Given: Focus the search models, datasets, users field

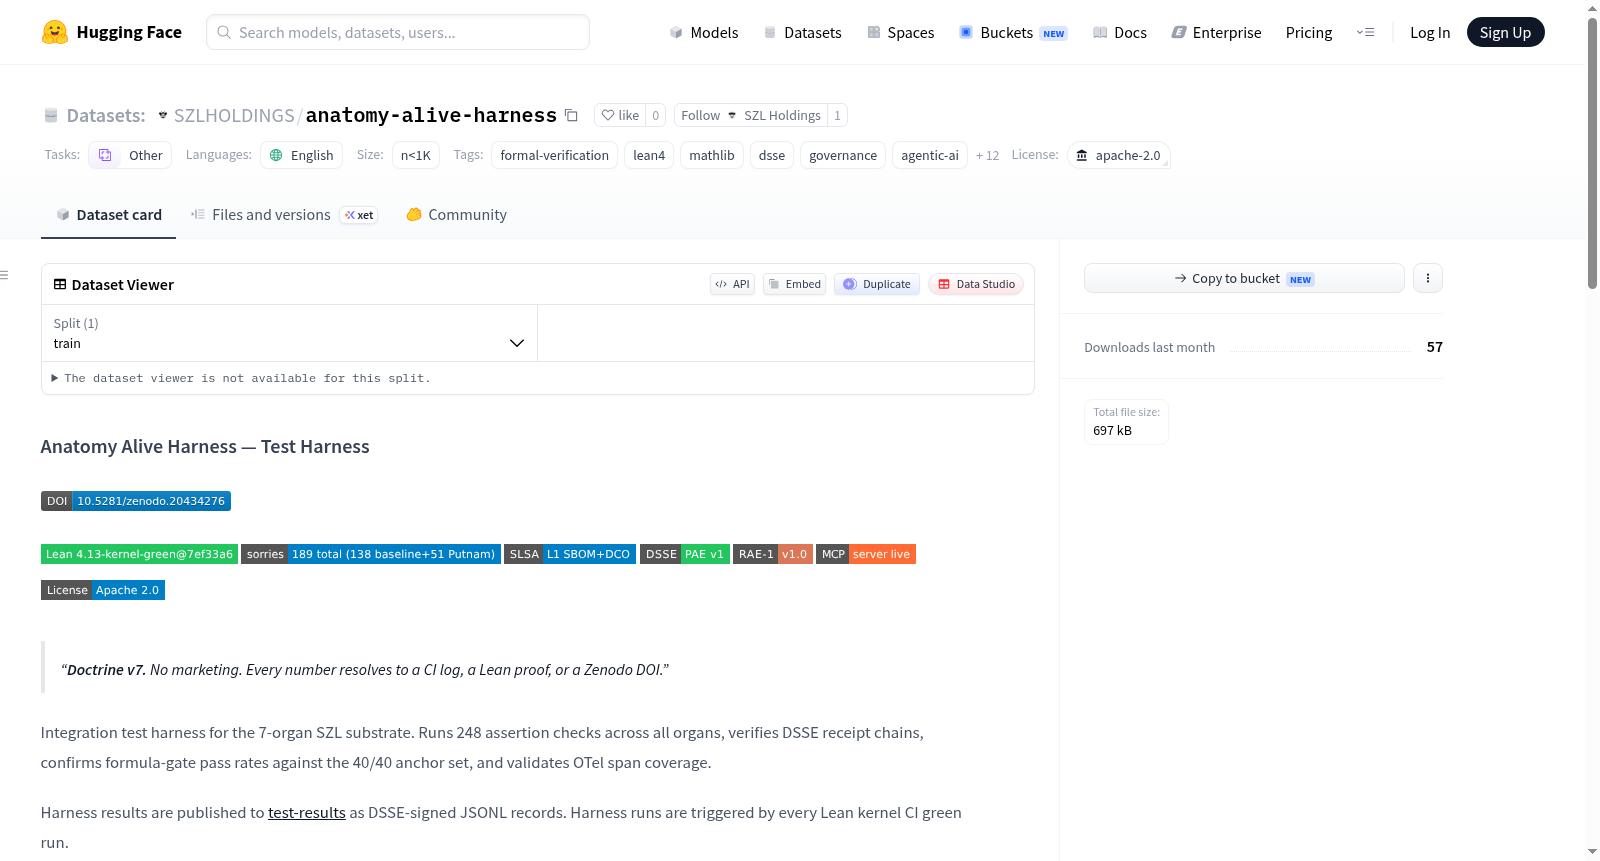Looking at the screenshot, I should click(x=398, y=32).
